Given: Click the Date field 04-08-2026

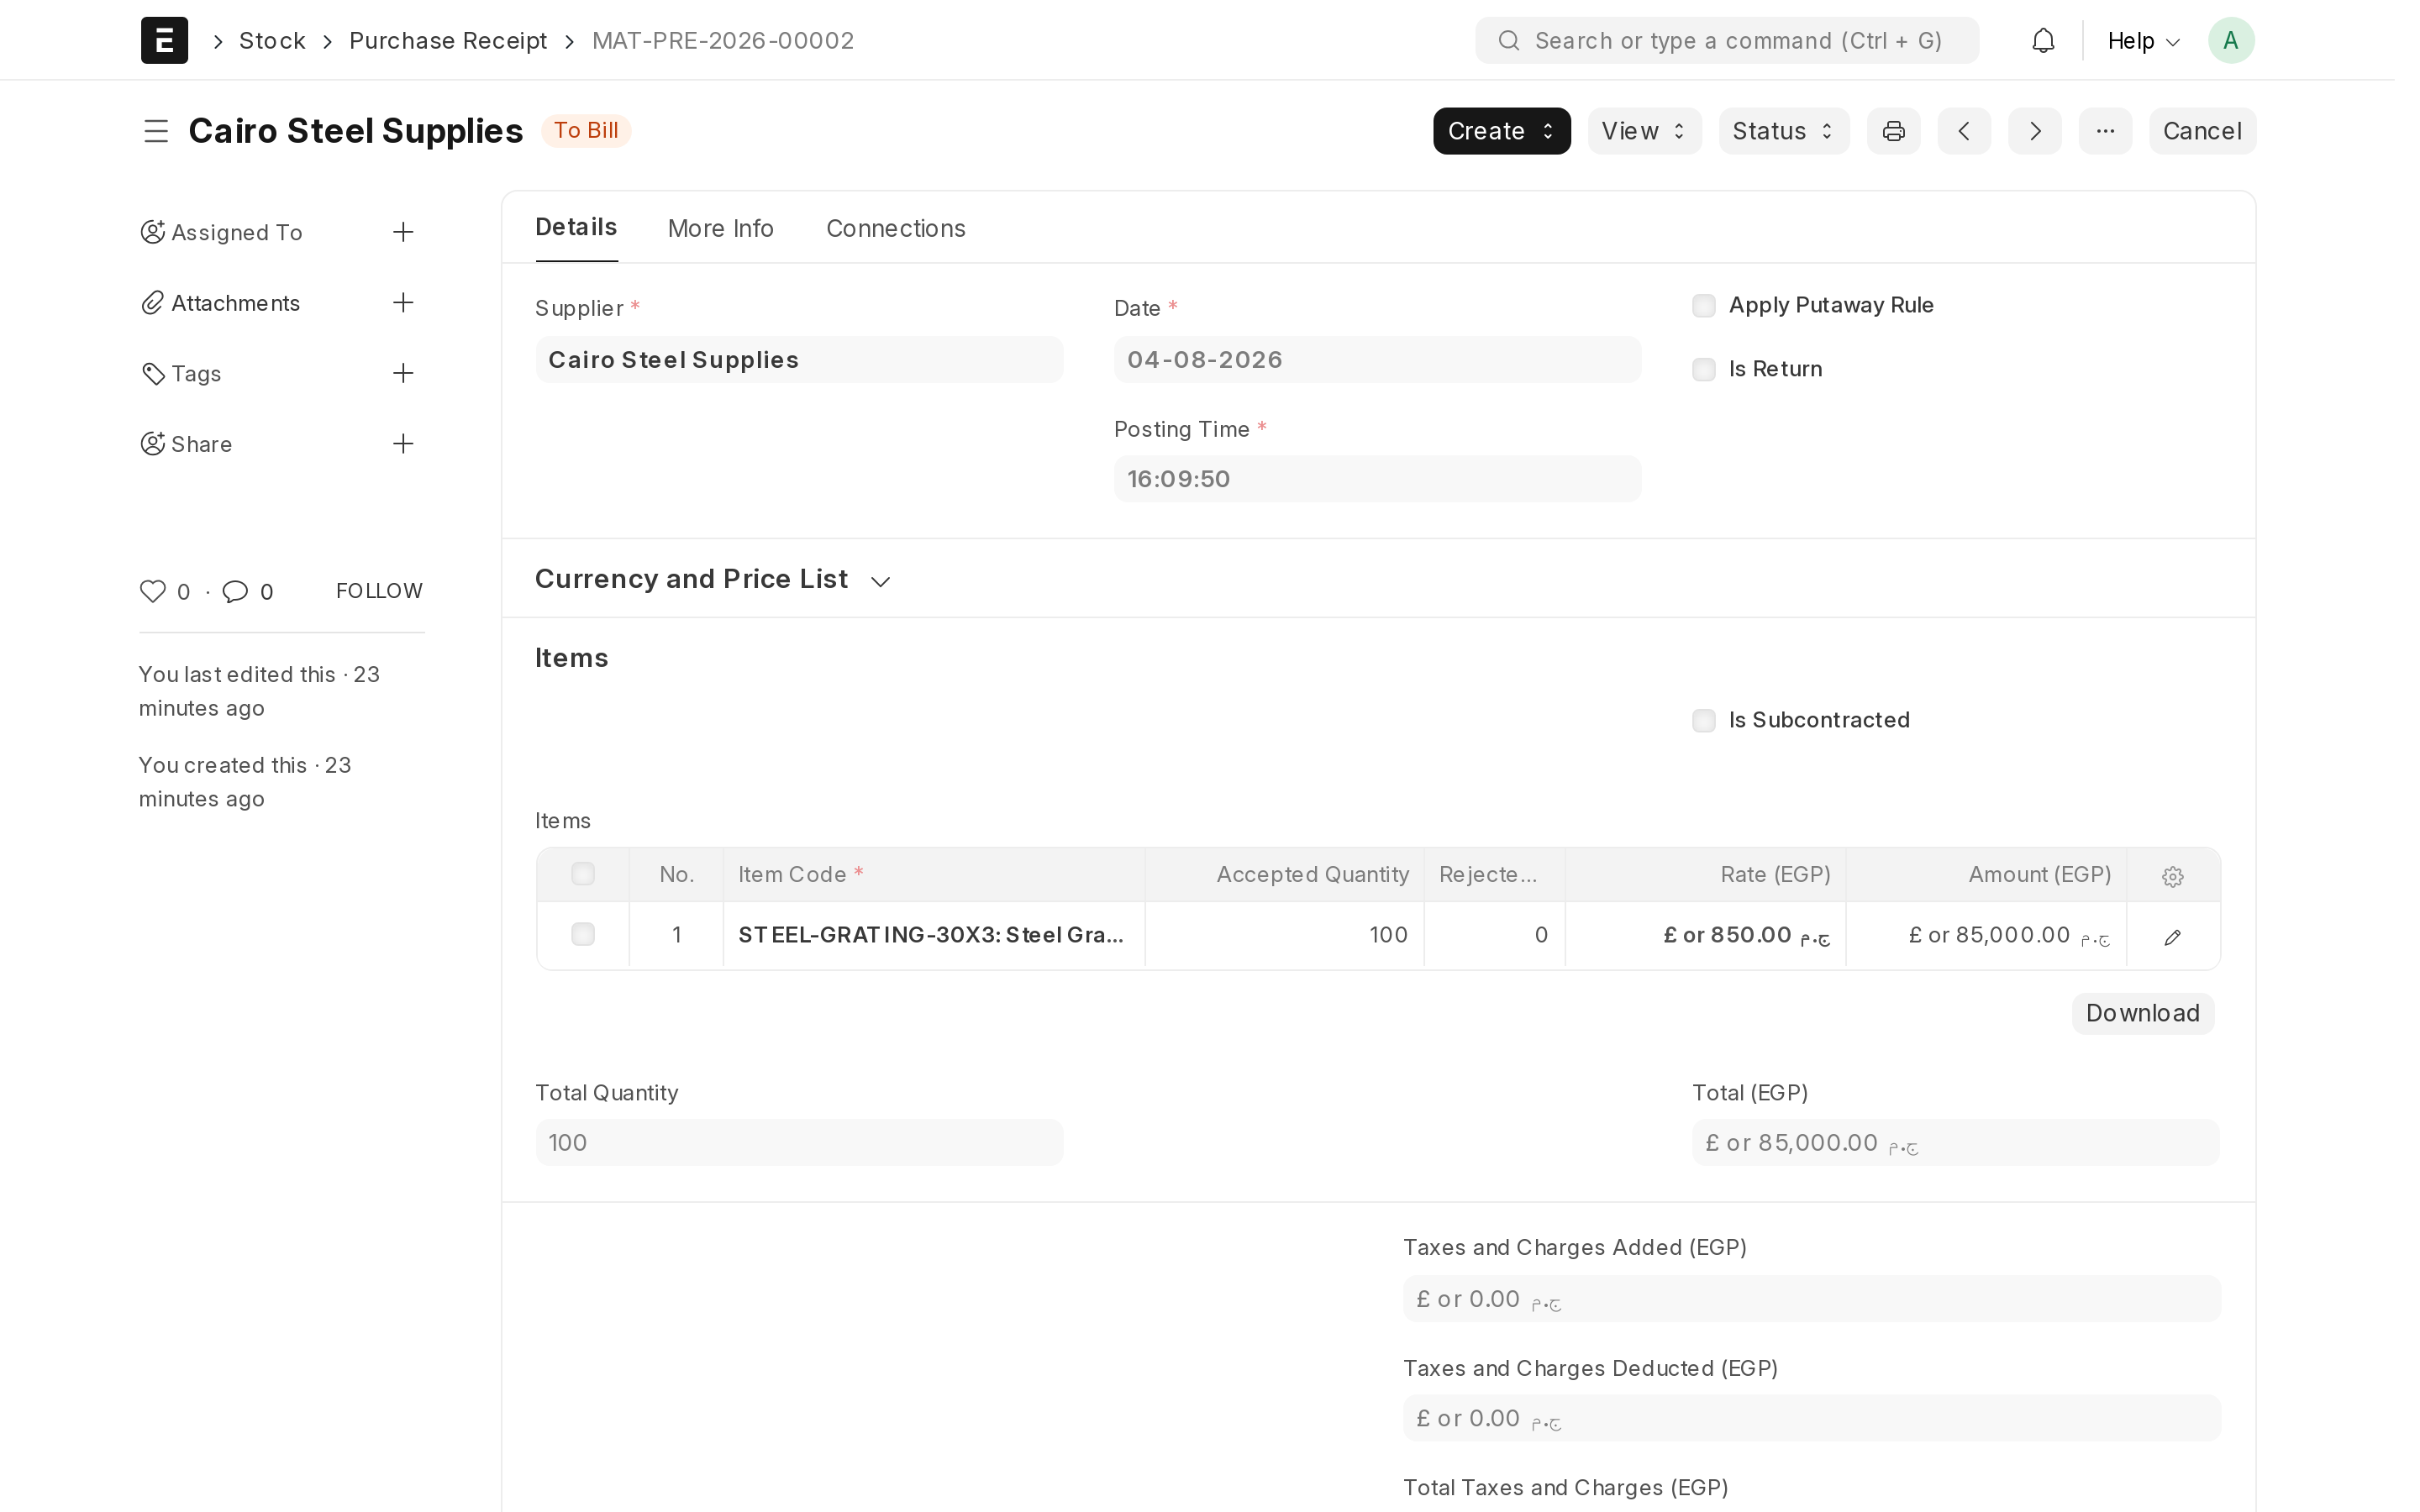Looking at the screenshot, I should tap(1377, 359).
